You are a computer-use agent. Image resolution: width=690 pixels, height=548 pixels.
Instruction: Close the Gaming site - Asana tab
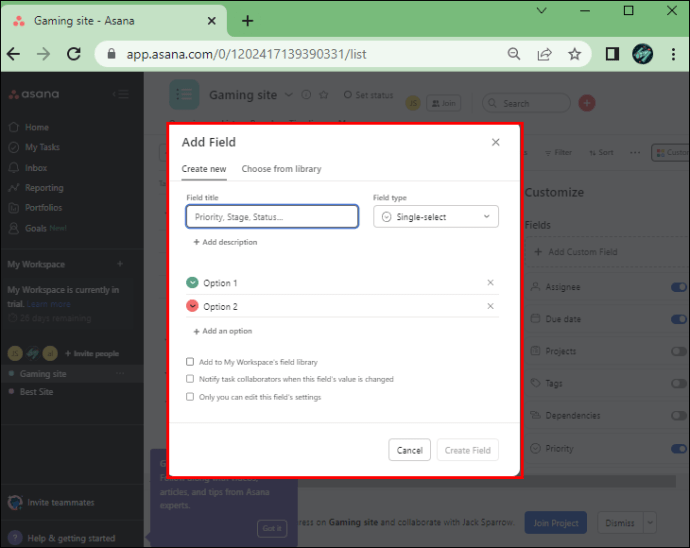tap(212, 21)
